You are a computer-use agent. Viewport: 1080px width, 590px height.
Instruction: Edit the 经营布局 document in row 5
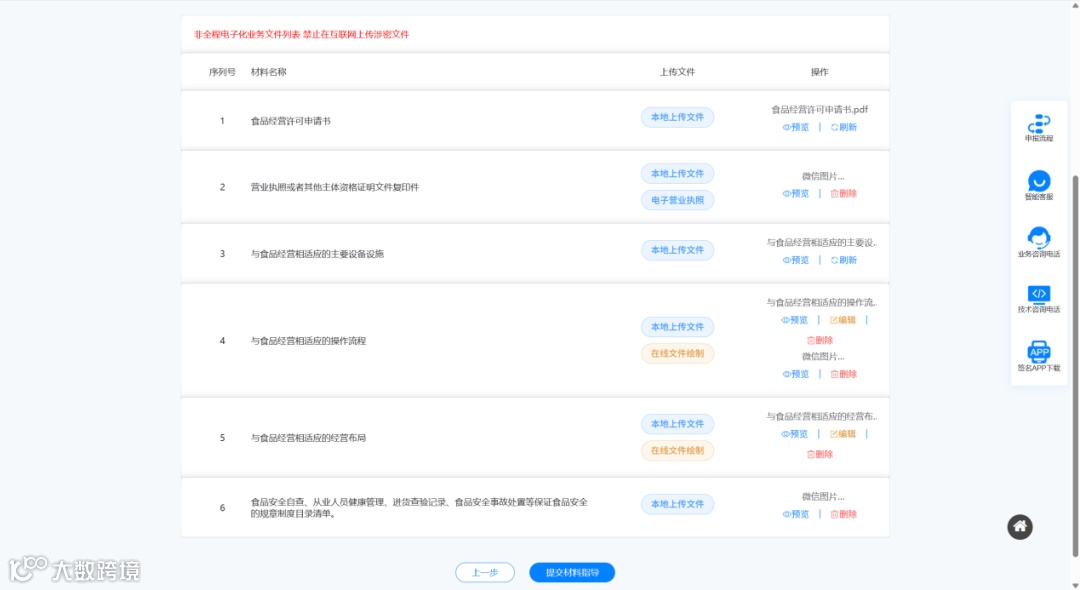point(842,434)
